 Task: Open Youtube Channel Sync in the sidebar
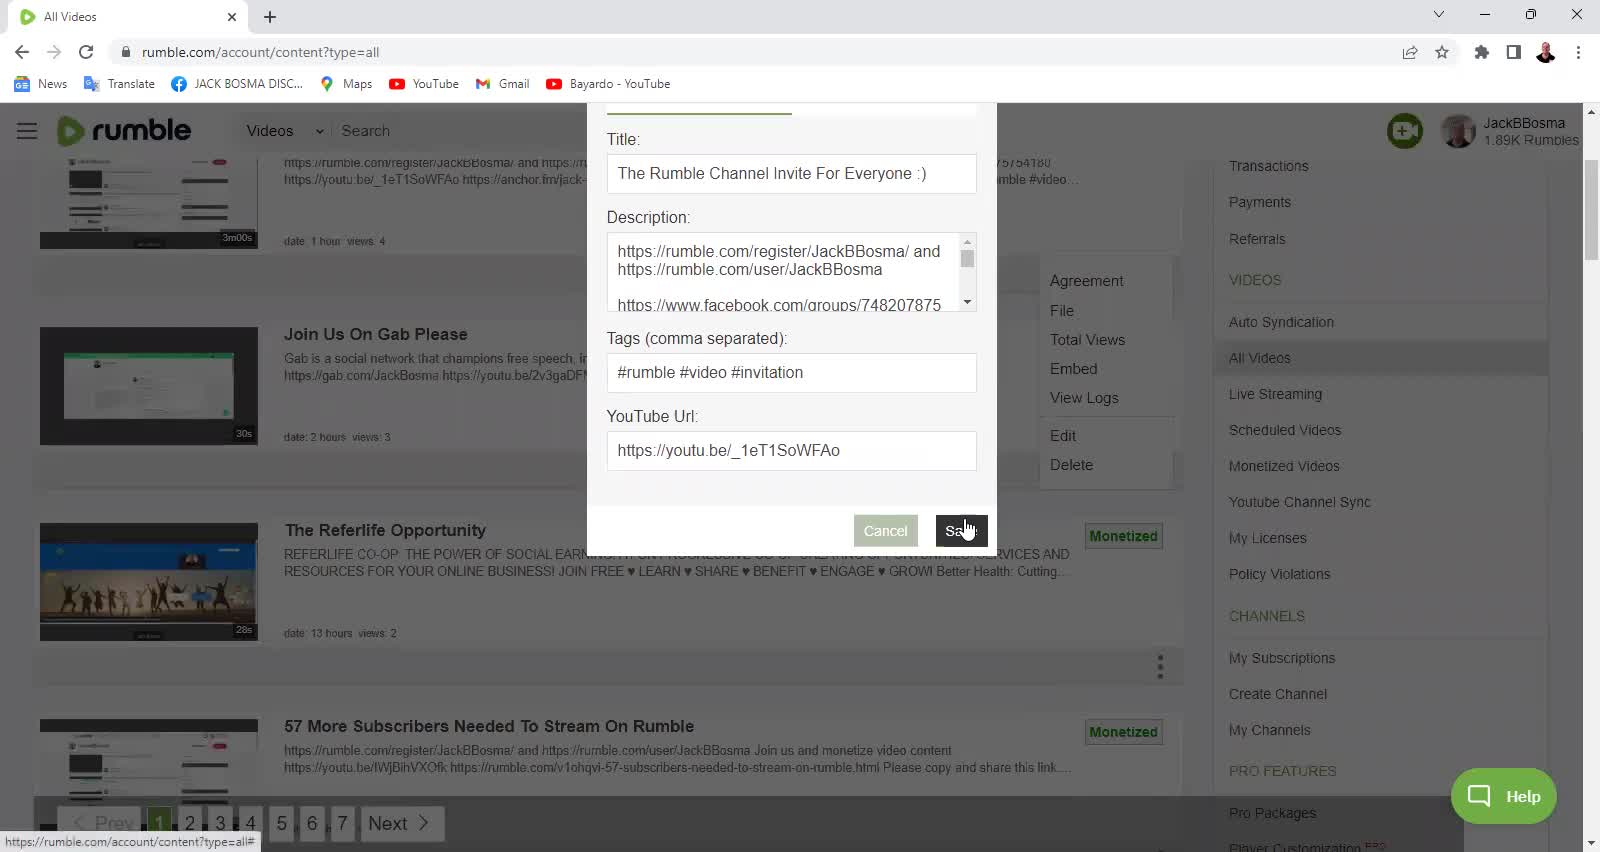[1299, 502]
